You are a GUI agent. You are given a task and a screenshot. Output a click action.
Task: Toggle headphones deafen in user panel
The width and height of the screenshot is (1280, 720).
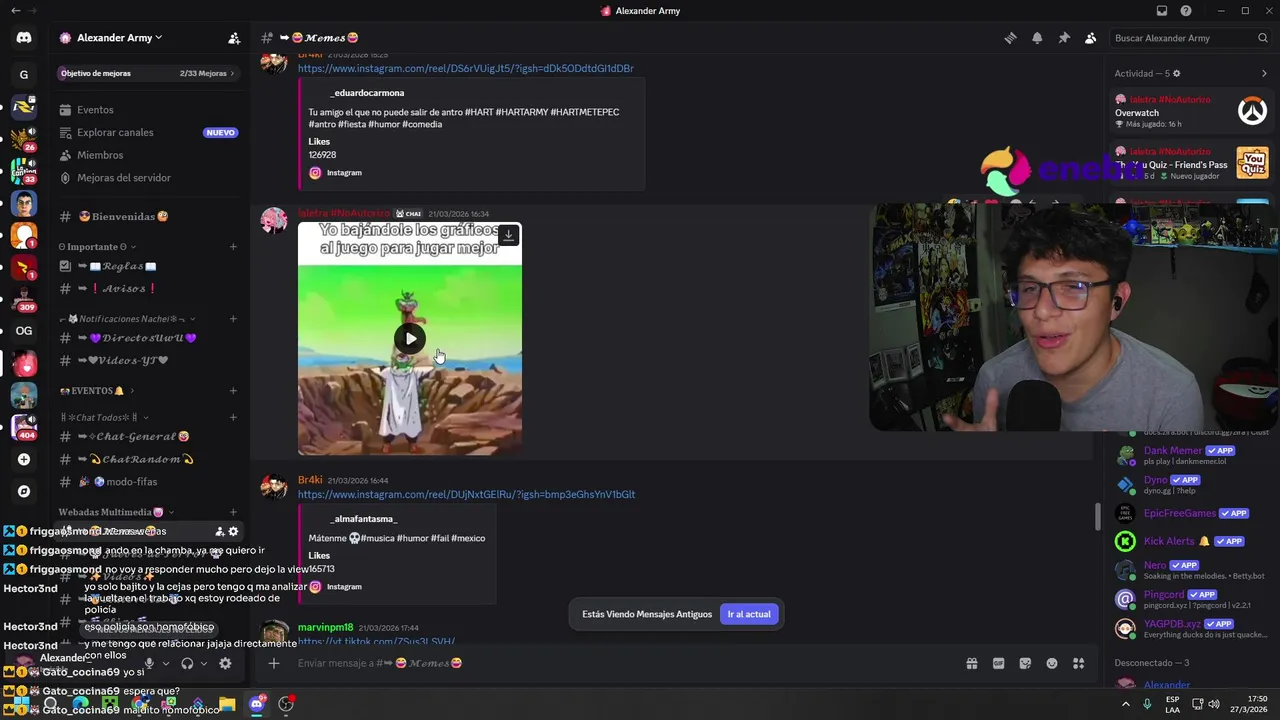187,663
